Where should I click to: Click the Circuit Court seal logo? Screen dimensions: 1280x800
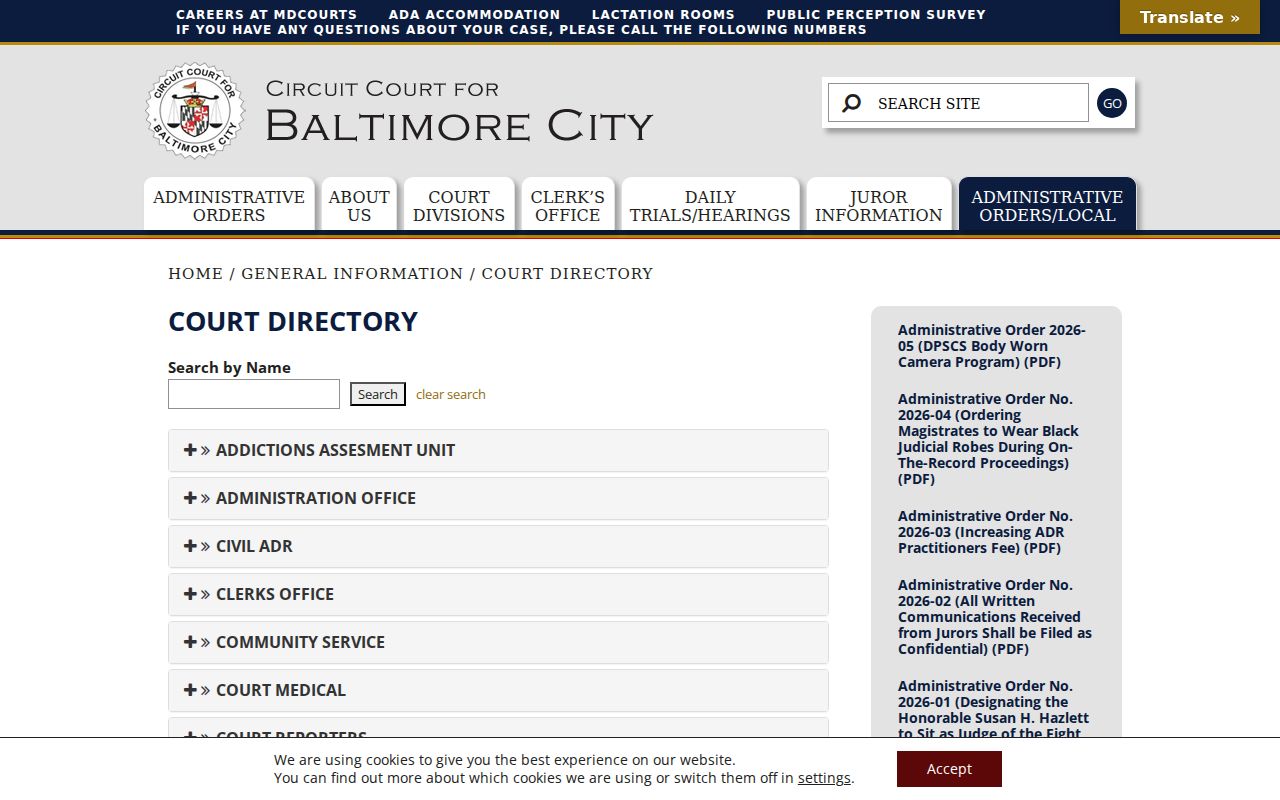(x=195, y=111)
